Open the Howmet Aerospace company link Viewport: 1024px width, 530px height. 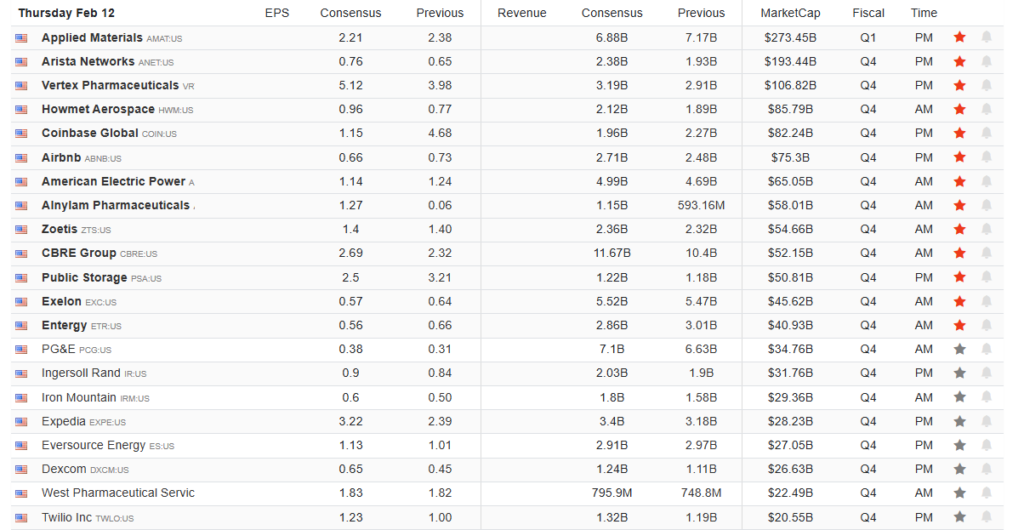tap(98, 109)
